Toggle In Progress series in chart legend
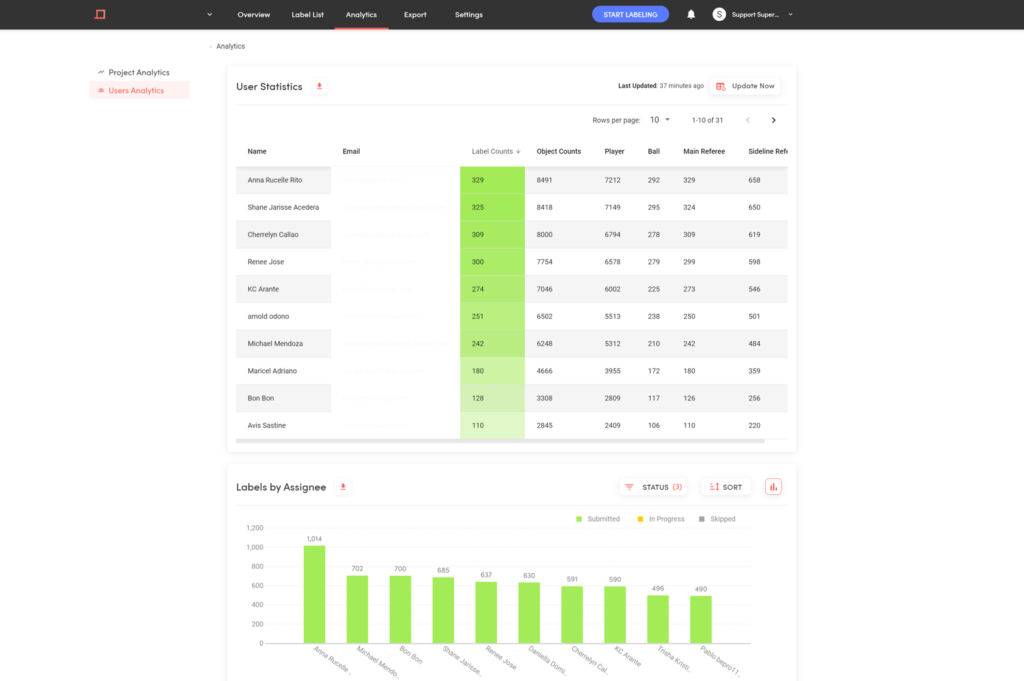The image size is (1024, 681). (660, 519)
